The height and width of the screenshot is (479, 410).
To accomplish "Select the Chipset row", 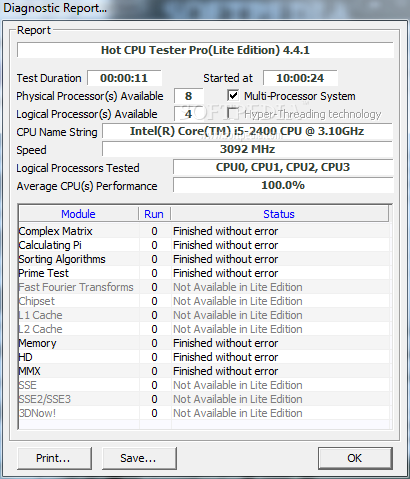I will [x=204, y=301].
